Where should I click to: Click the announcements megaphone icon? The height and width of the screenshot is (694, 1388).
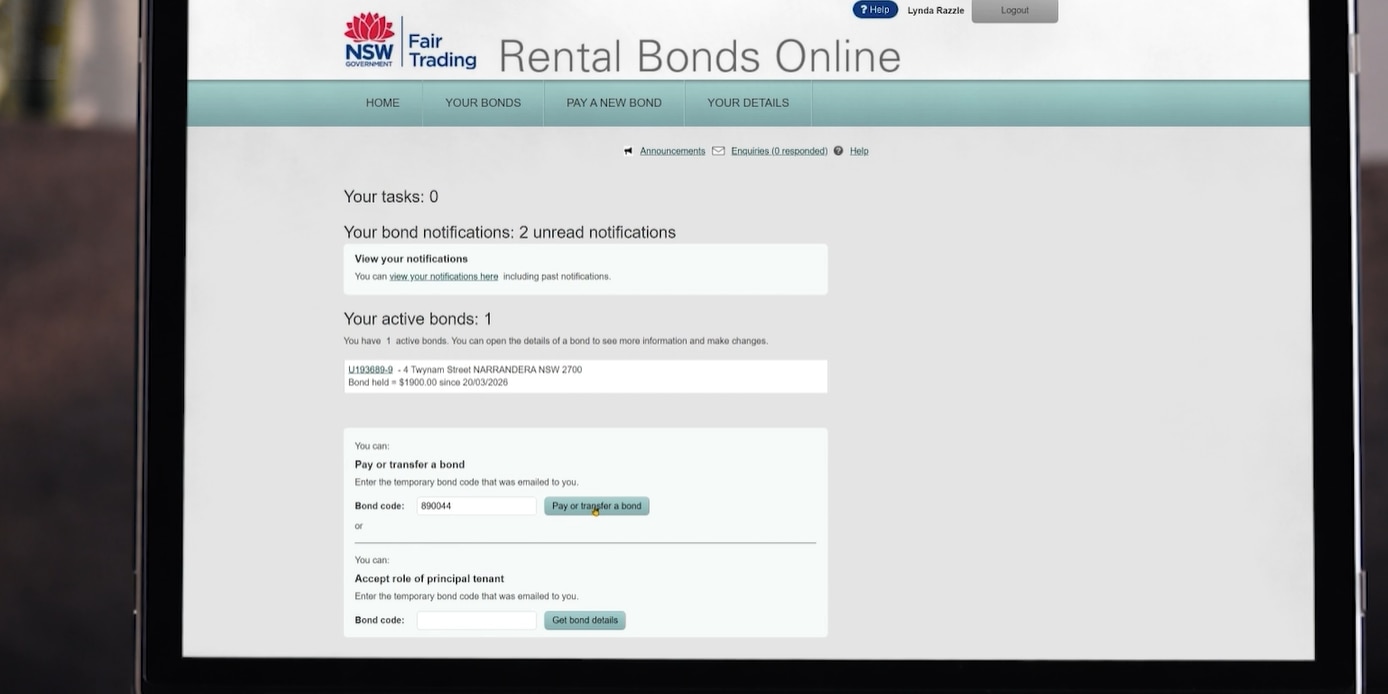click(x=628, y=150)
